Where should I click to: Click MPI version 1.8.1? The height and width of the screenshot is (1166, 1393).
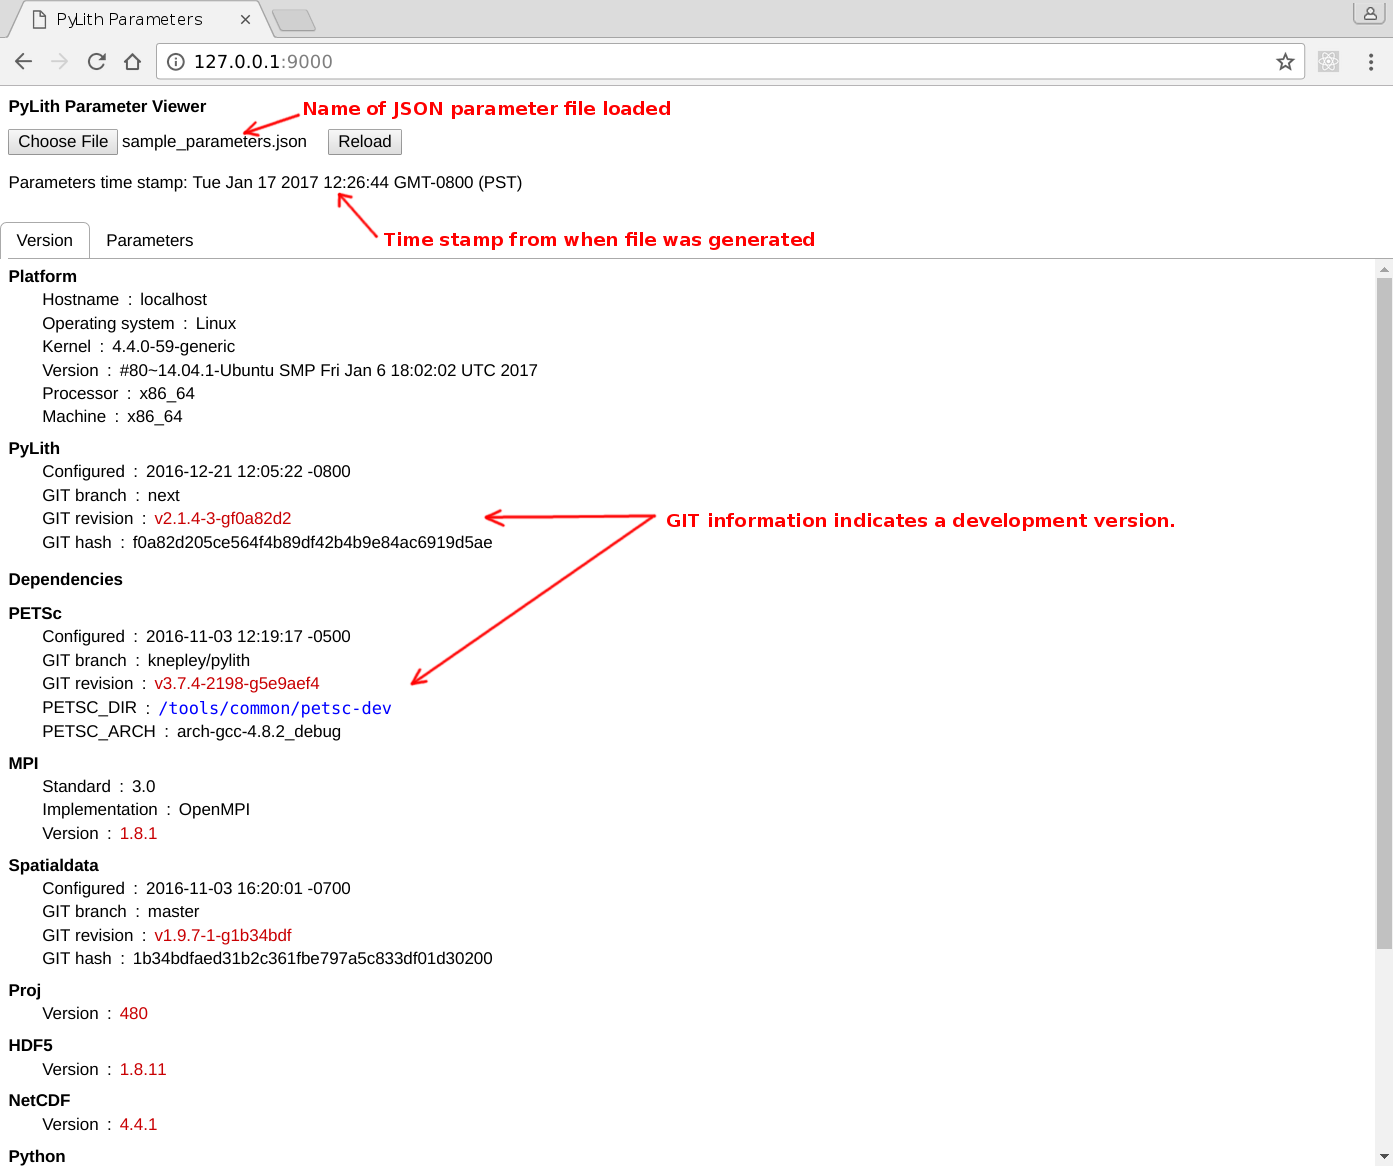point(138,833)
